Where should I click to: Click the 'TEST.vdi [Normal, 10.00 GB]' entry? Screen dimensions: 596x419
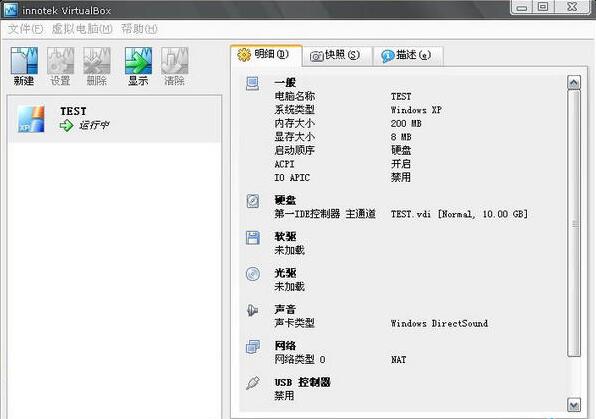[x=459, y=214]
